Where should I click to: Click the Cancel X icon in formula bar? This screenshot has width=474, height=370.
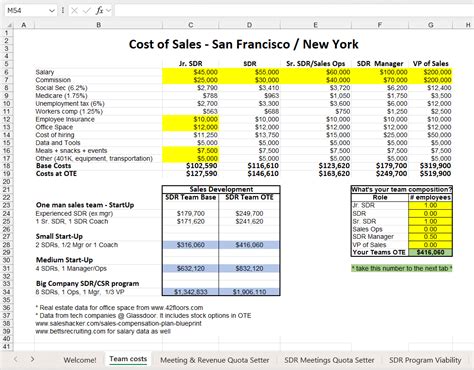tap(74, 11)
